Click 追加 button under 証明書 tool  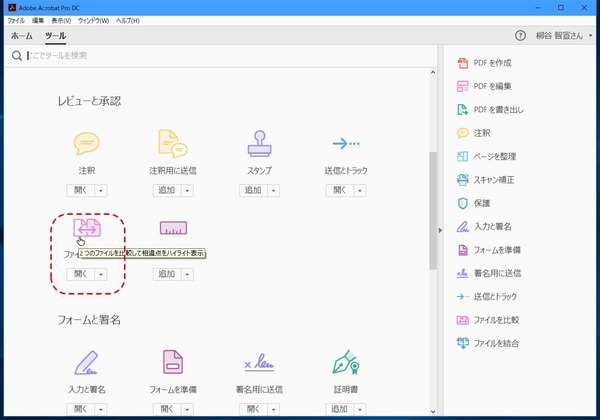340,409
